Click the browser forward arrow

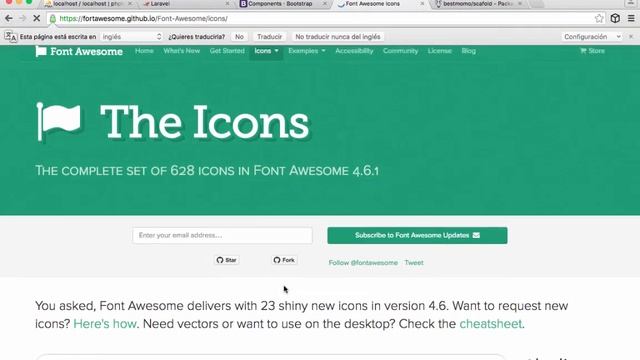point(22,18)
